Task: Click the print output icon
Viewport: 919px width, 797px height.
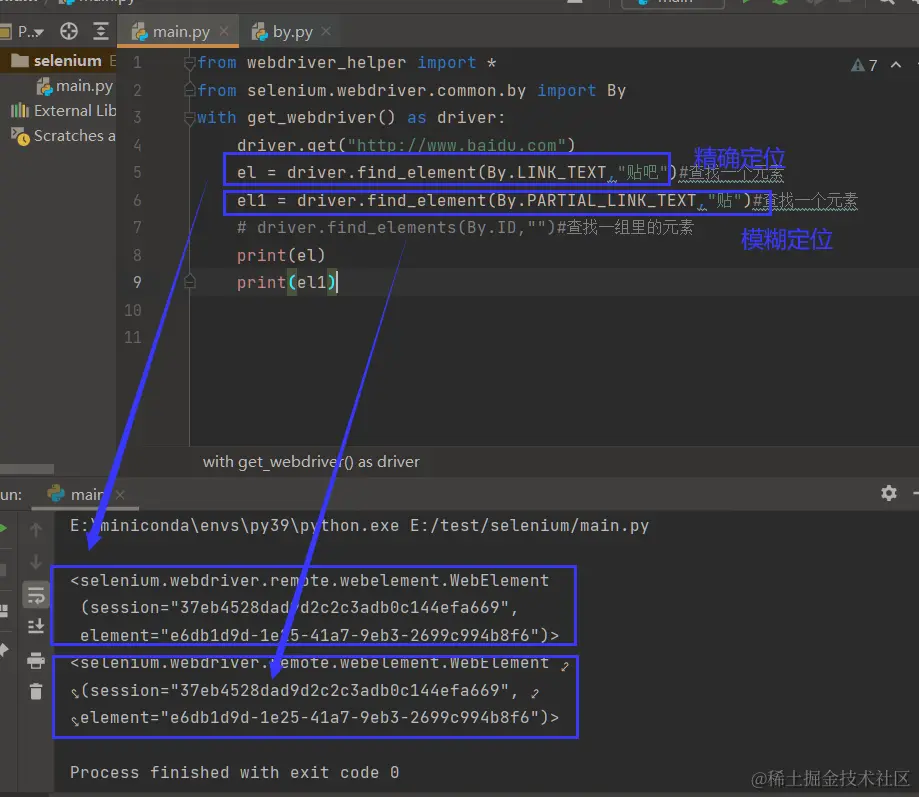Action: tap(36, 660)
